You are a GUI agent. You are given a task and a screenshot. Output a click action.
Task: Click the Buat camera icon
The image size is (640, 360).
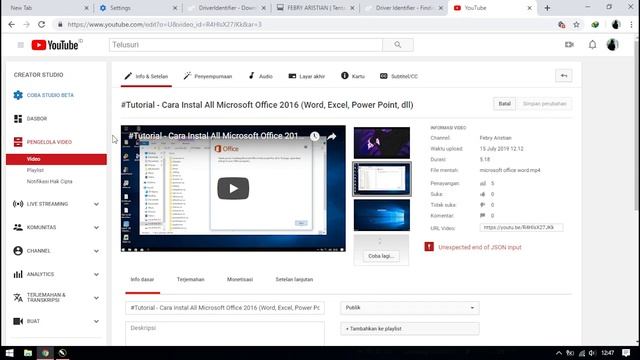click(x=18, y=321)
